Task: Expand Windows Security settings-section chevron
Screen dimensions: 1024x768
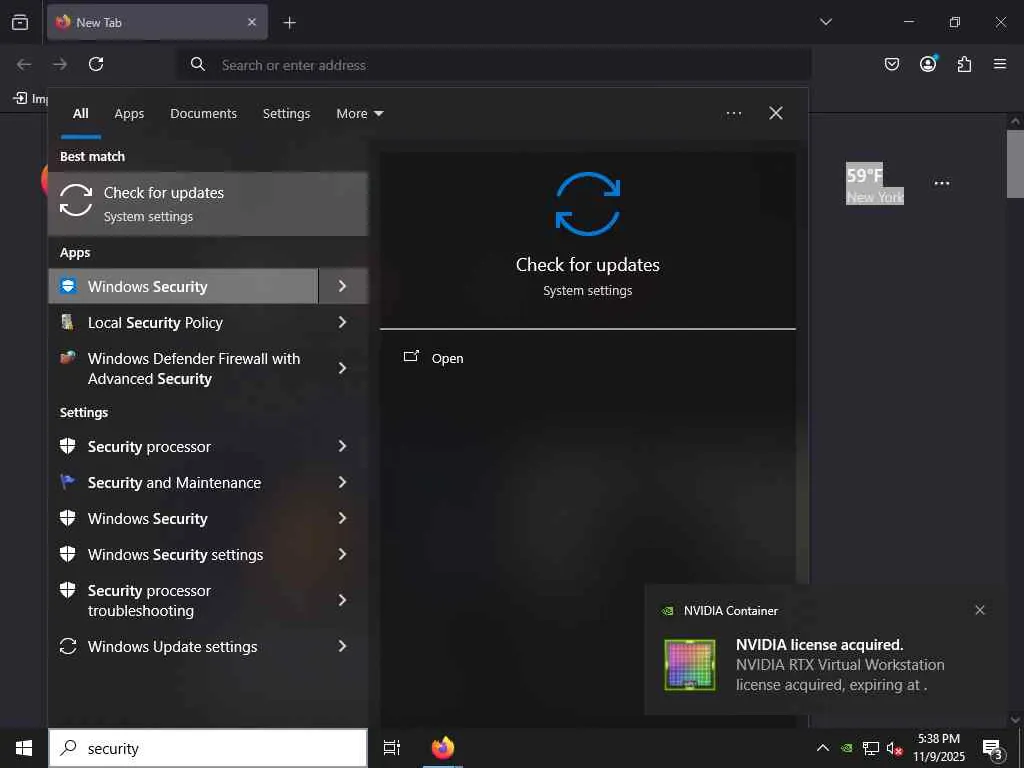Action: click(x=344, y=519)
